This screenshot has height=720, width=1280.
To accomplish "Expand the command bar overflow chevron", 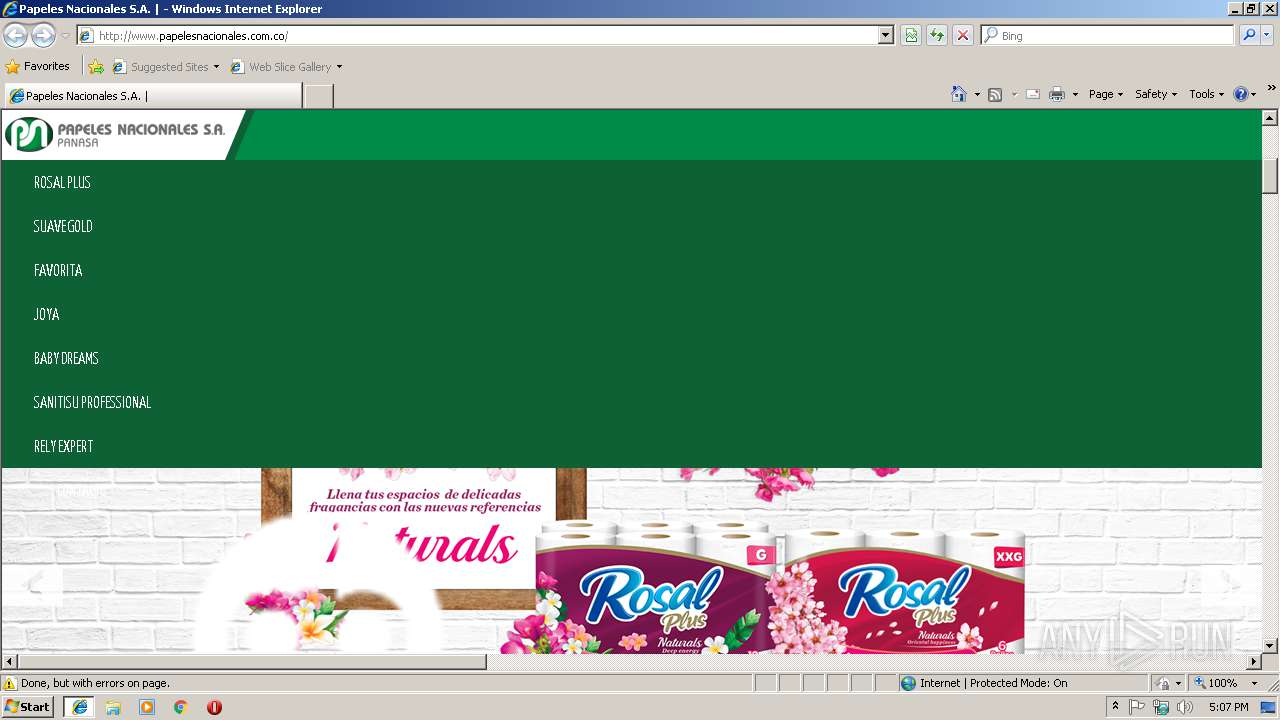I will pyautogui.click(x=1271, y=89).
